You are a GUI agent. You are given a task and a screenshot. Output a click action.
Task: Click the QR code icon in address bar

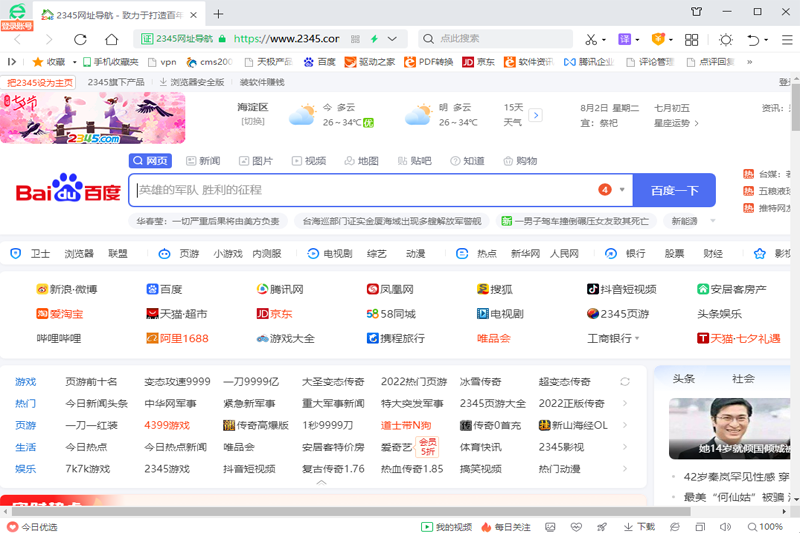pos(355,39)
